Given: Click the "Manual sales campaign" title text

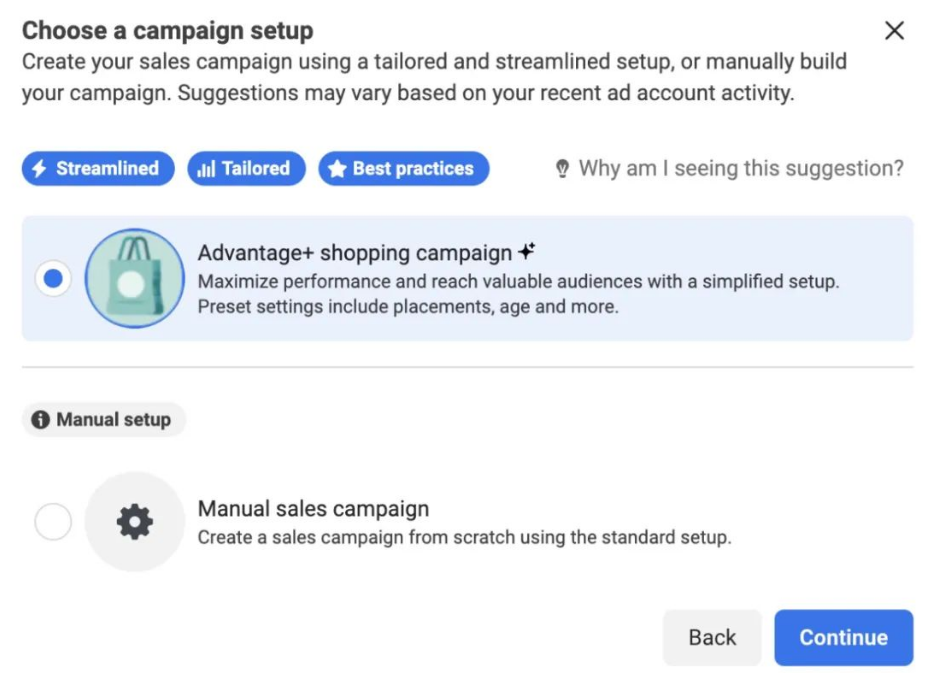Looking at the screenshot, I should pyautogui.click(x=313, y=509).
